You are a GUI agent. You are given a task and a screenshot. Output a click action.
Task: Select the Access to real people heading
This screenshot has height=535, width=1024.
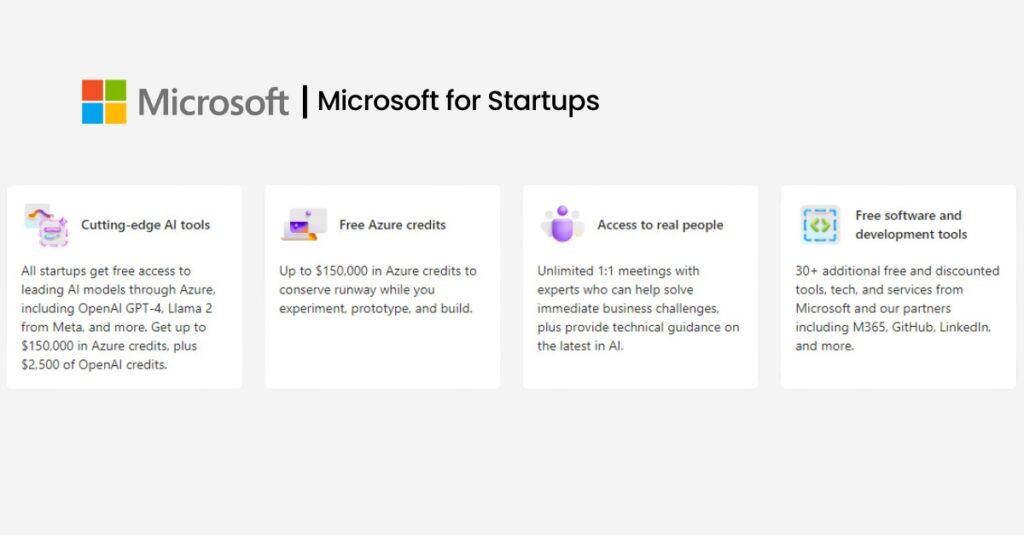pos(660,225)
